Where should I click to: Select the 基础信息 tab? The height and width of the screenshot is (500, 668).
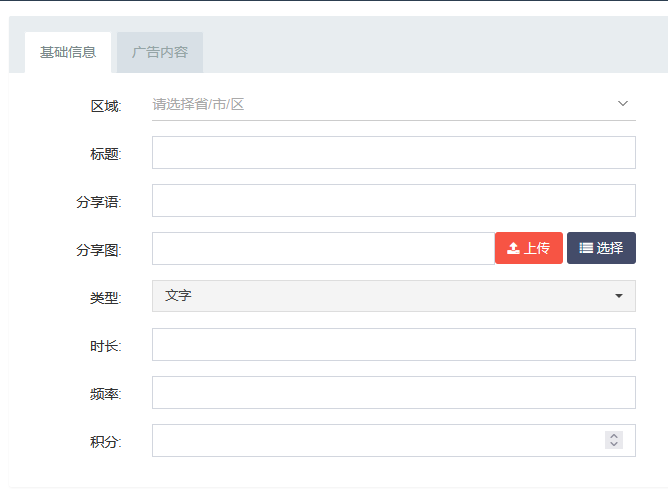click(x=68, y=52)
